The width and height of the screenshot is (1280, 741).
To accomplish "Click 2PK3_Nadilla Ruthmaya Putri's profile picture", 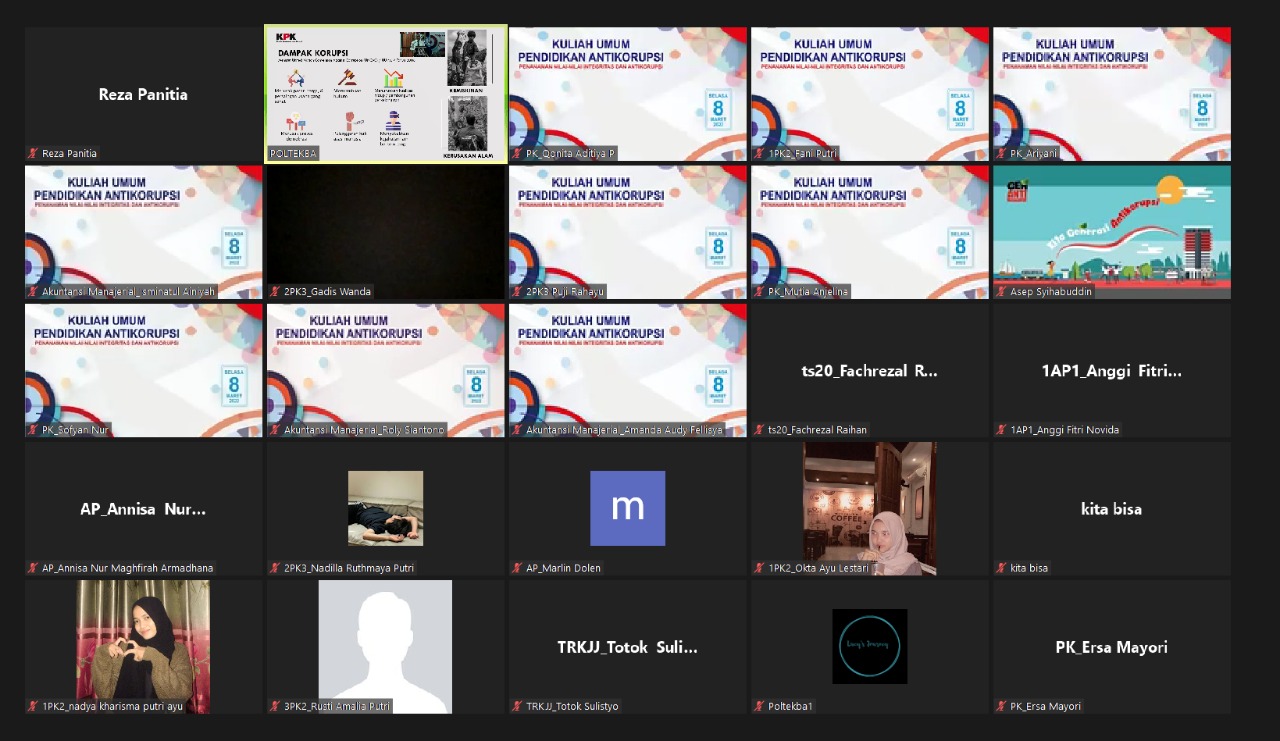I will 385,508.
